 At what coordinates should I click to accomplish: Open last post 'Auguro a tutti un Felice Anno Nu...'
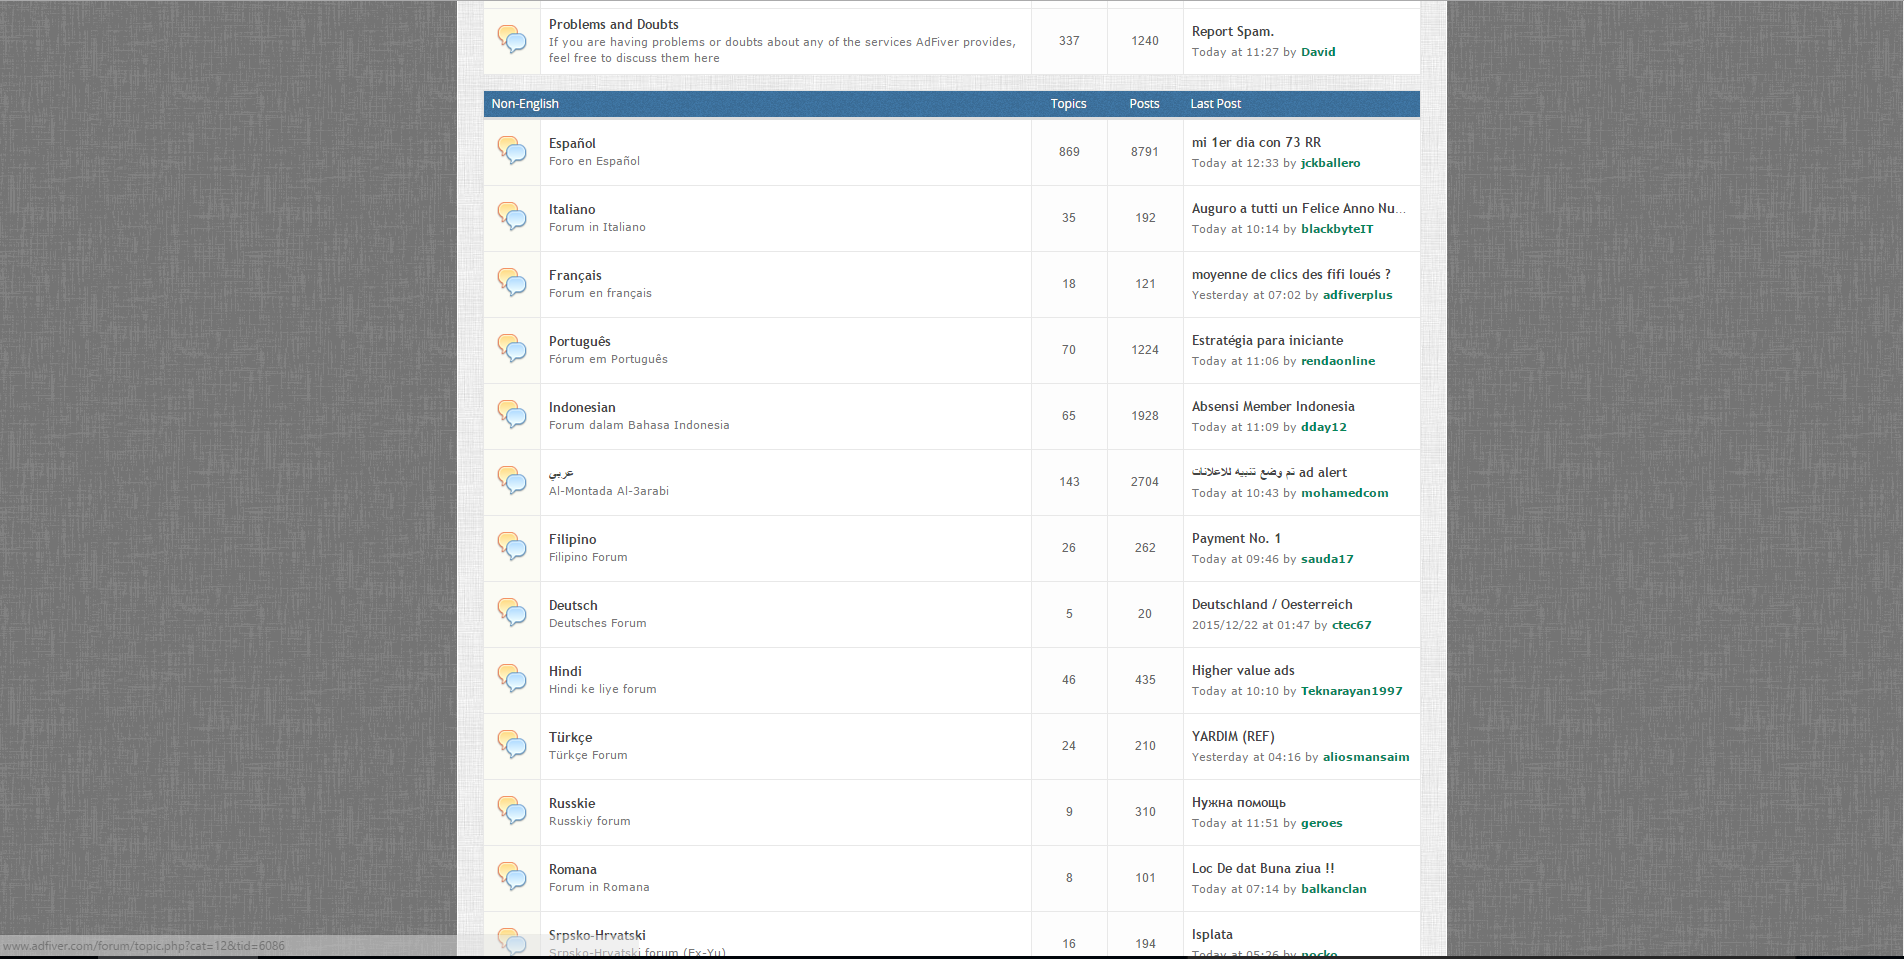click(1298, 208)
